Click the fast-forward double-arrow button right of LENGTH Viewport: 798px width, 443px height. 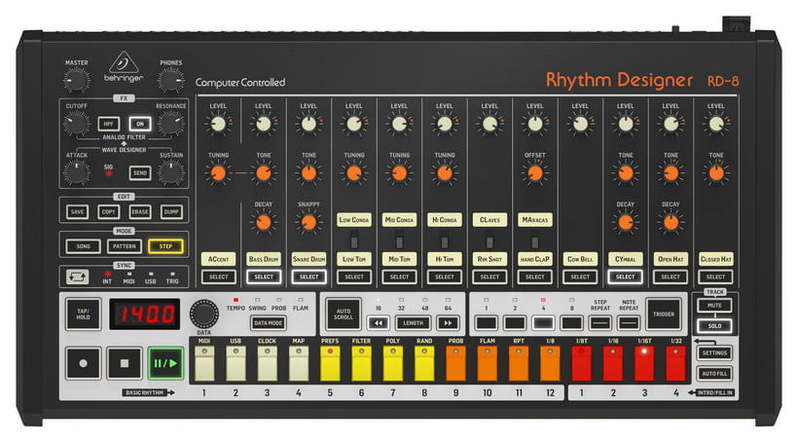pyautogui.click(x=447, y=323)
